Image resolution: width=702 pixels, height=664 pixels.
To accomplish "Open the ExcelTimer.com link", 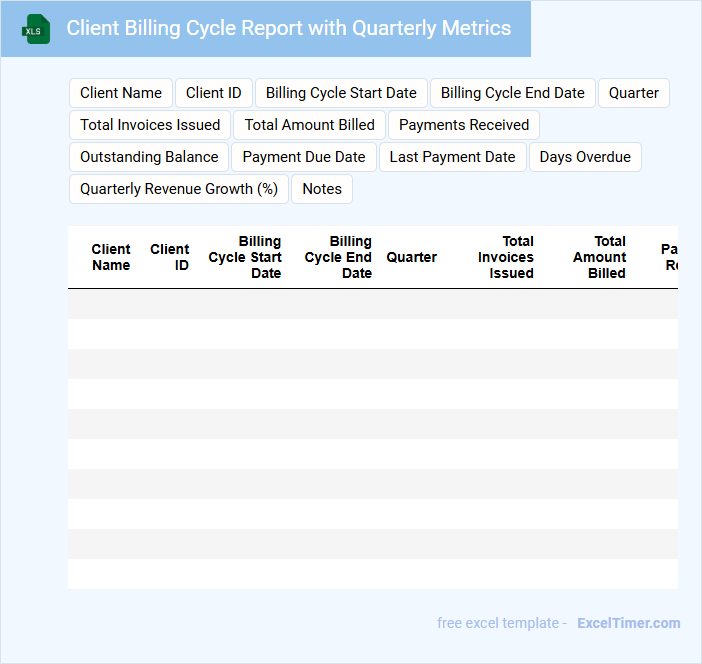I will 628,623.
